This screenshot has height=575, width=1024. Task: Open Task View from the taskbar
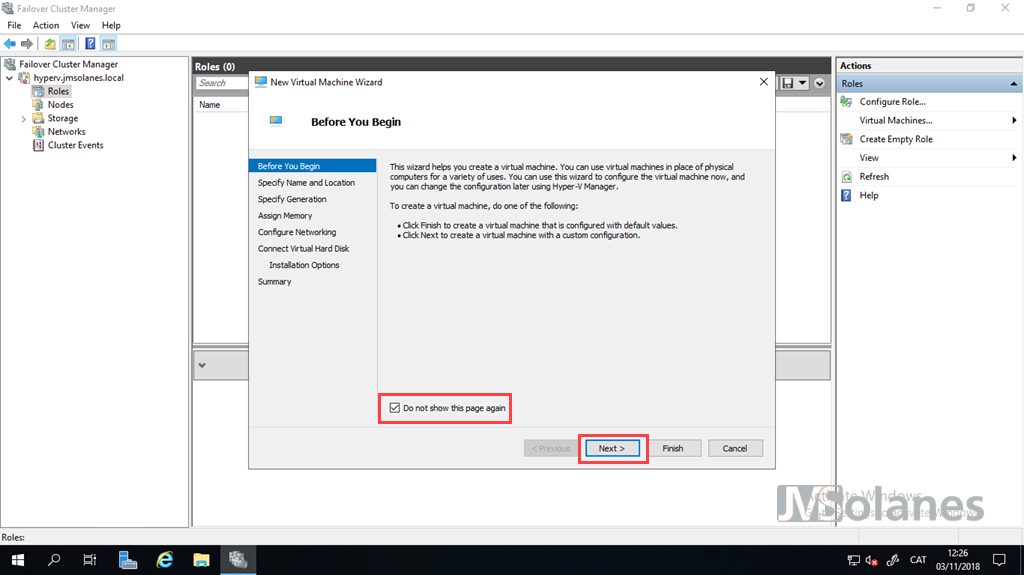pyautogui.click(x=90, y=560)
